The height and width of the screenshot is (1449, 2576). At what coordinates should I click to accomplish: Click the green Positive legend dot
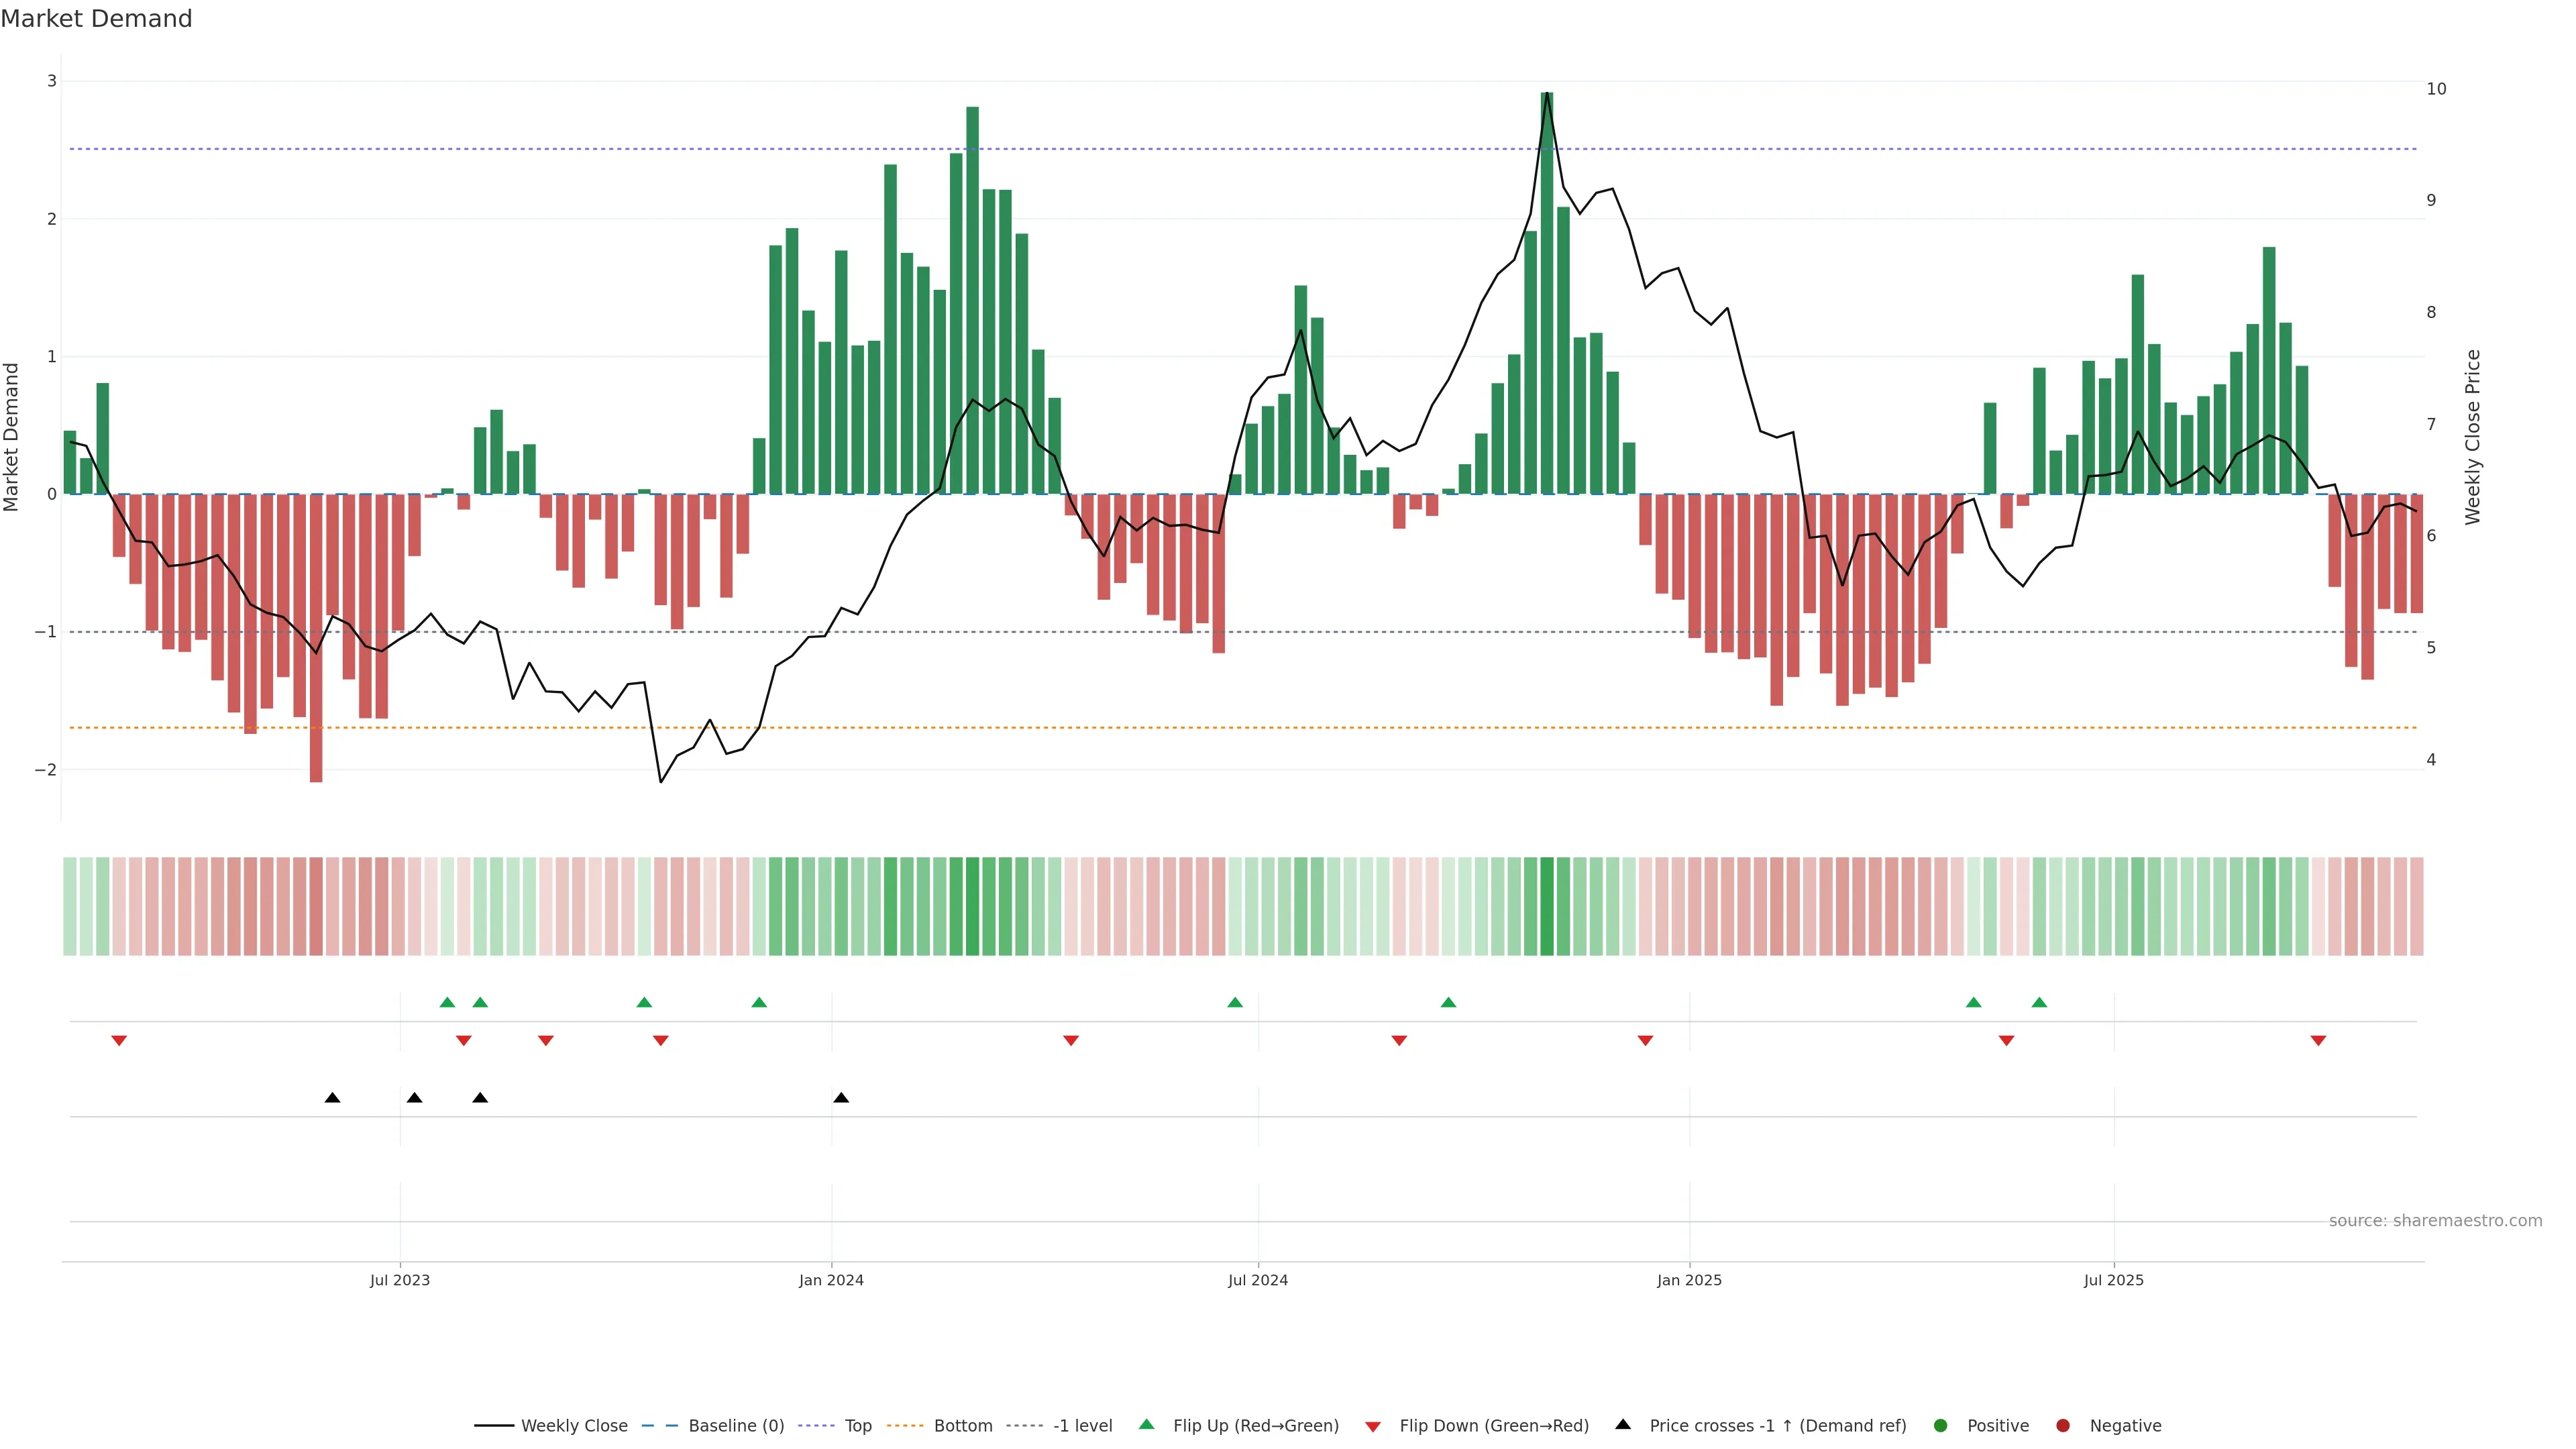(1941, 1425)
